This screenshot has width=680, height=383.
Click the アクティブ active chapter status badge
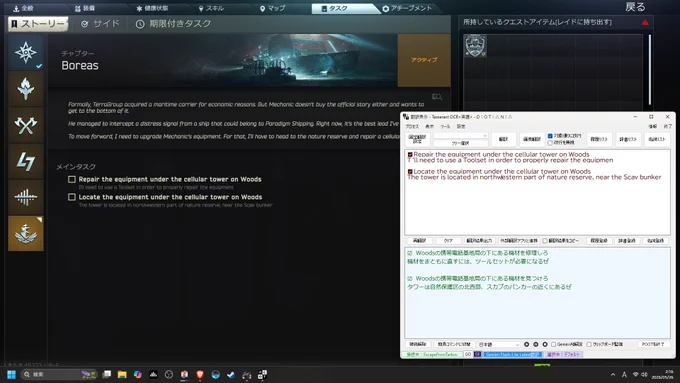(424, 60)
